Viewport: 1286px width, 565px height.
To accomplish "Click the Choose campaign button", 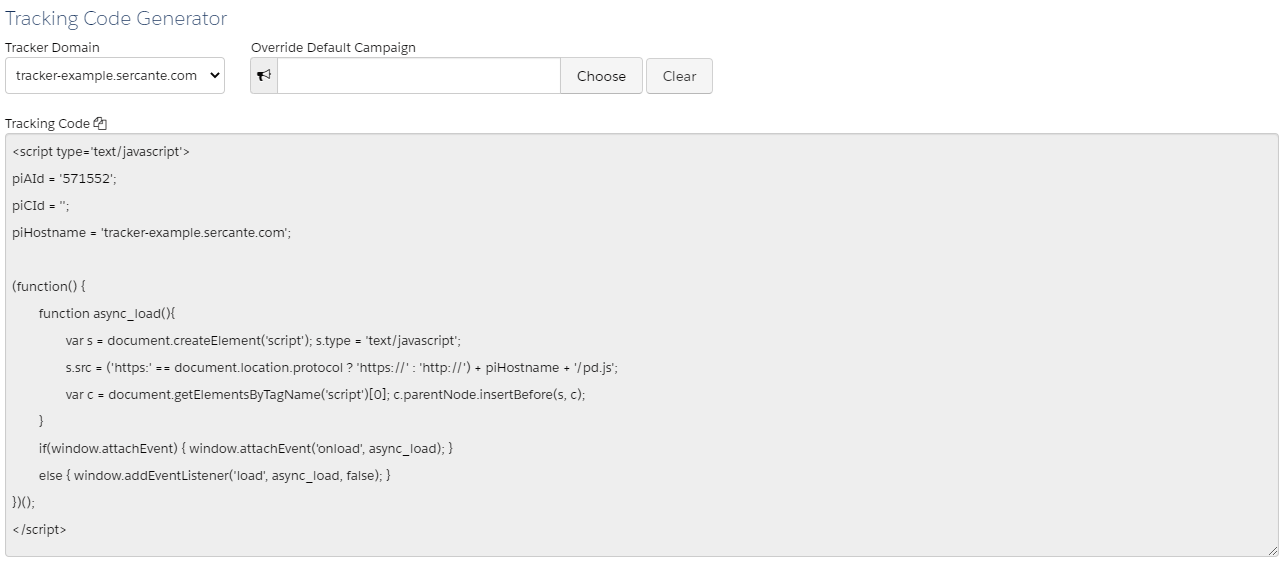I will pos(601,76).
